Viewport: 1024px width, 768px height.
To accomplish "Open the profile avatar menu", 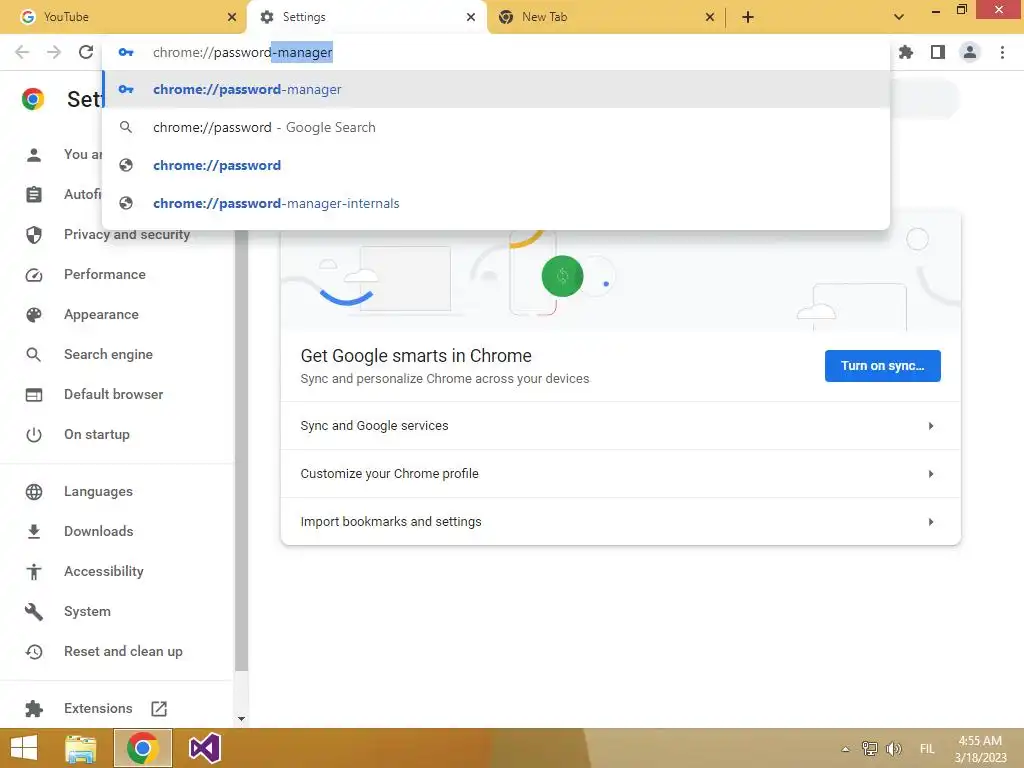I will [x=970, y=52].
